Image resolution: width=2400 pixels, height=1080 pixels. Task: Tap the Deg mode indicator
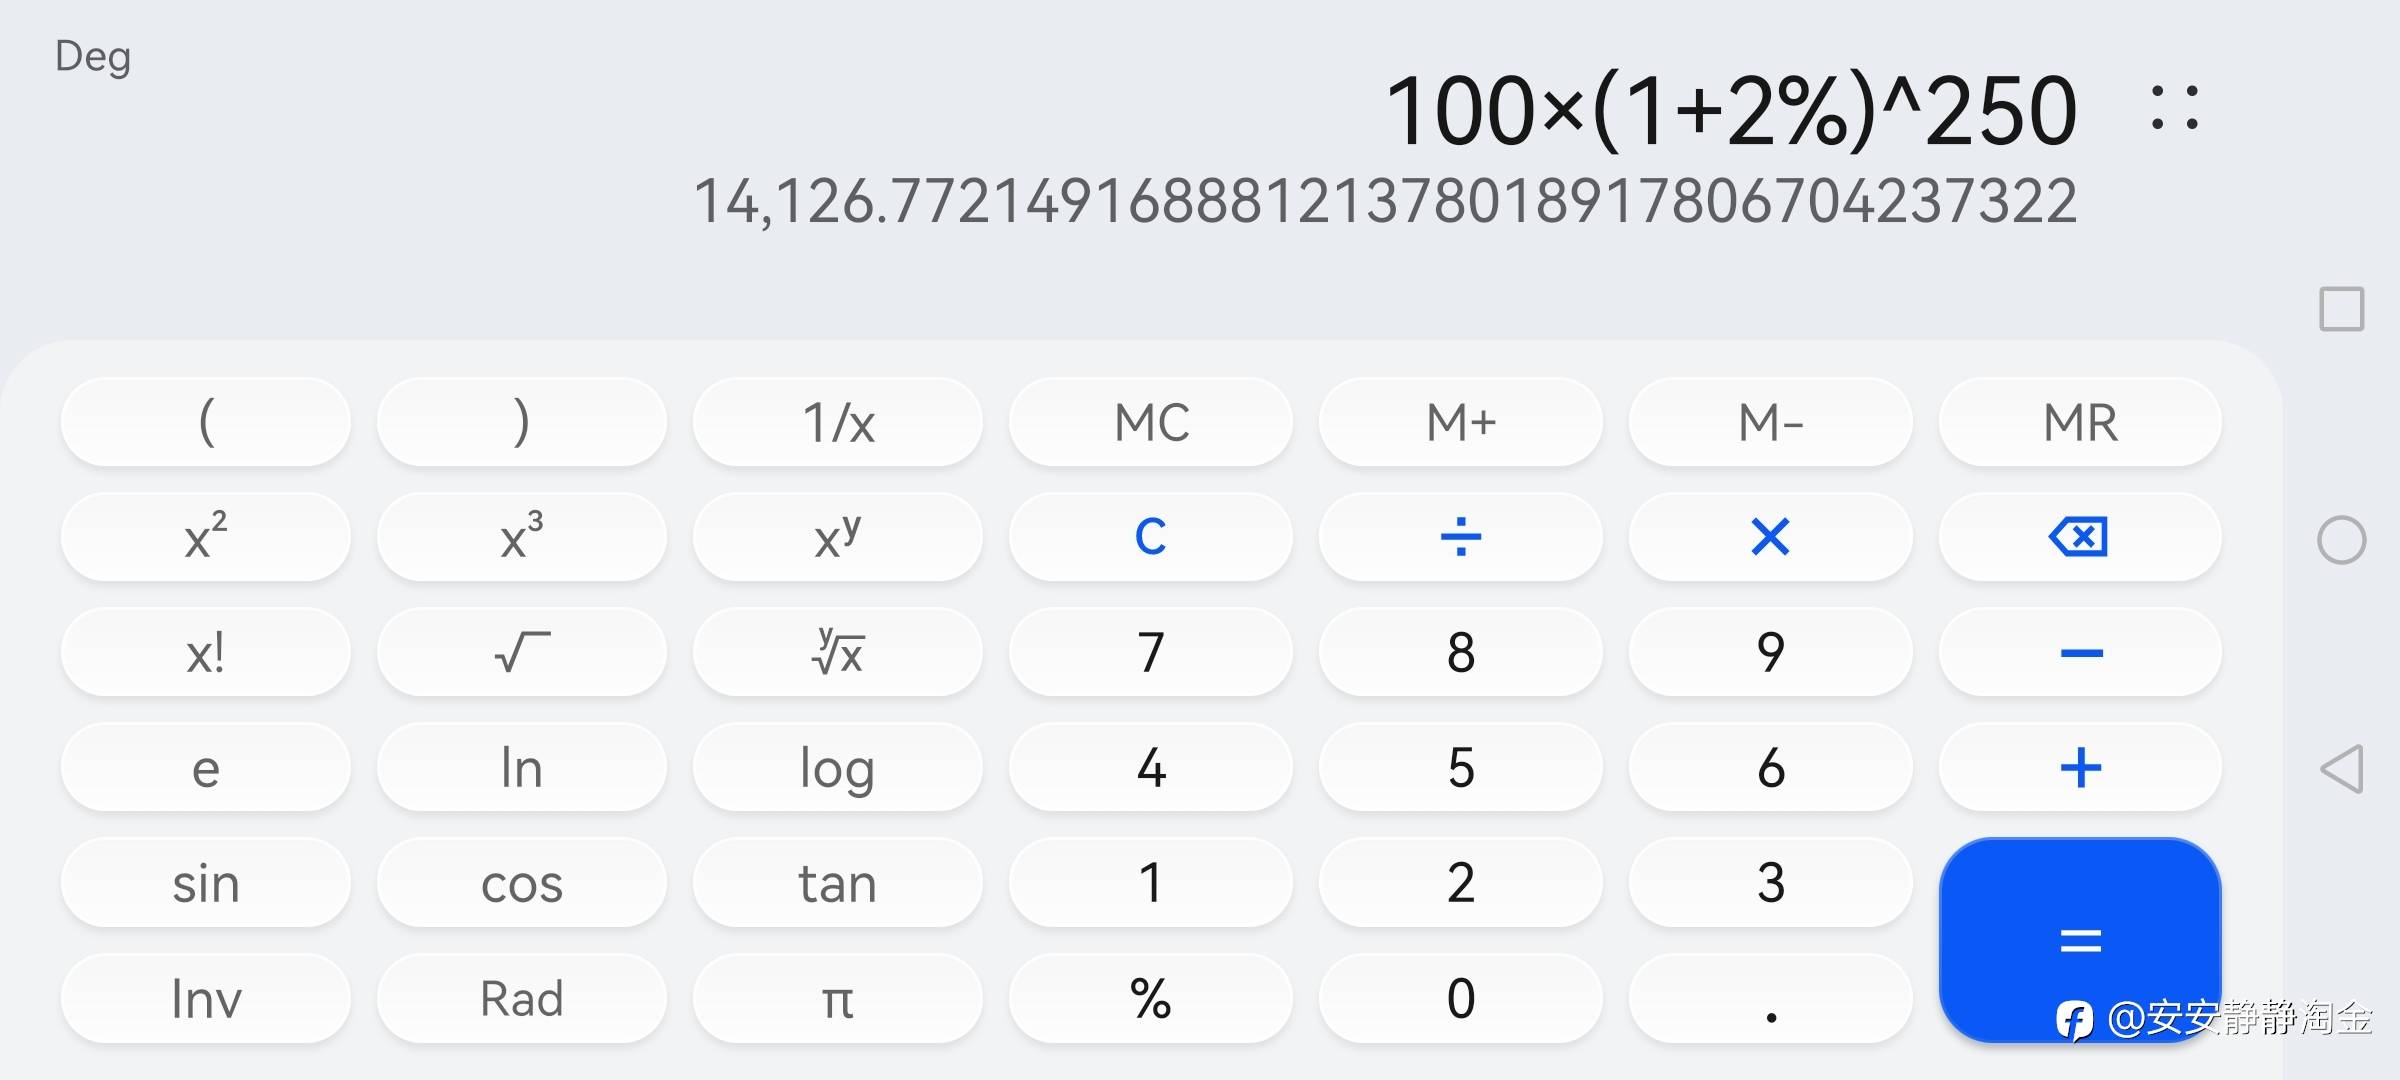click(x=93, y=57)
